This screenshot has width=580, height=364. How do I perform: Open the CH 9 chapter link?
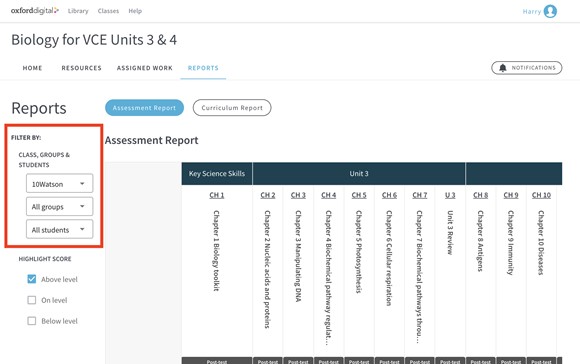tap(511, 195)
